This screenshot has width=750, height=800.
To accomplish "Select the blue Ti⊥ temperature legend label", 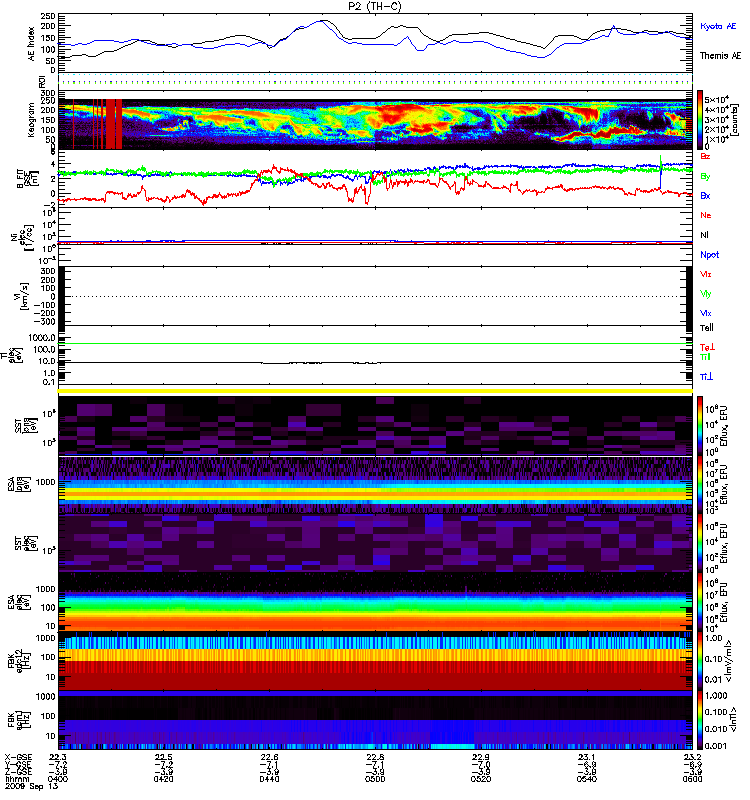I will (x=707, y=377).
